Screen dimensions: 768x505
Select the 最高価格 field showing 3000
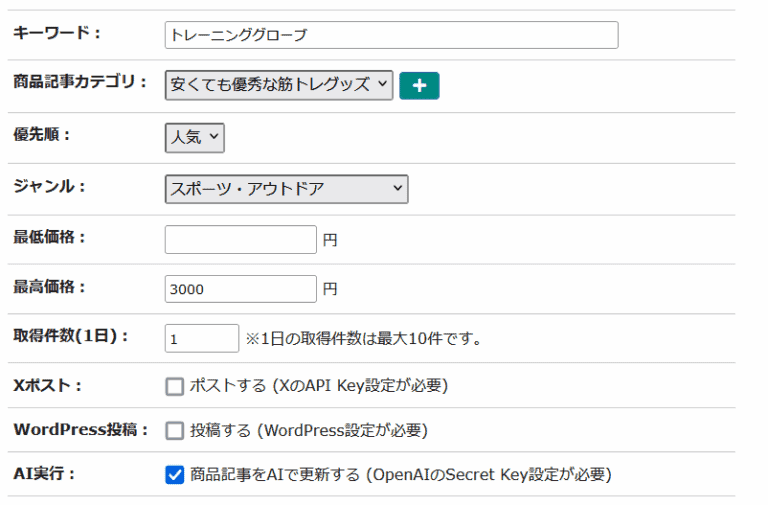click(x=240, y=289)
